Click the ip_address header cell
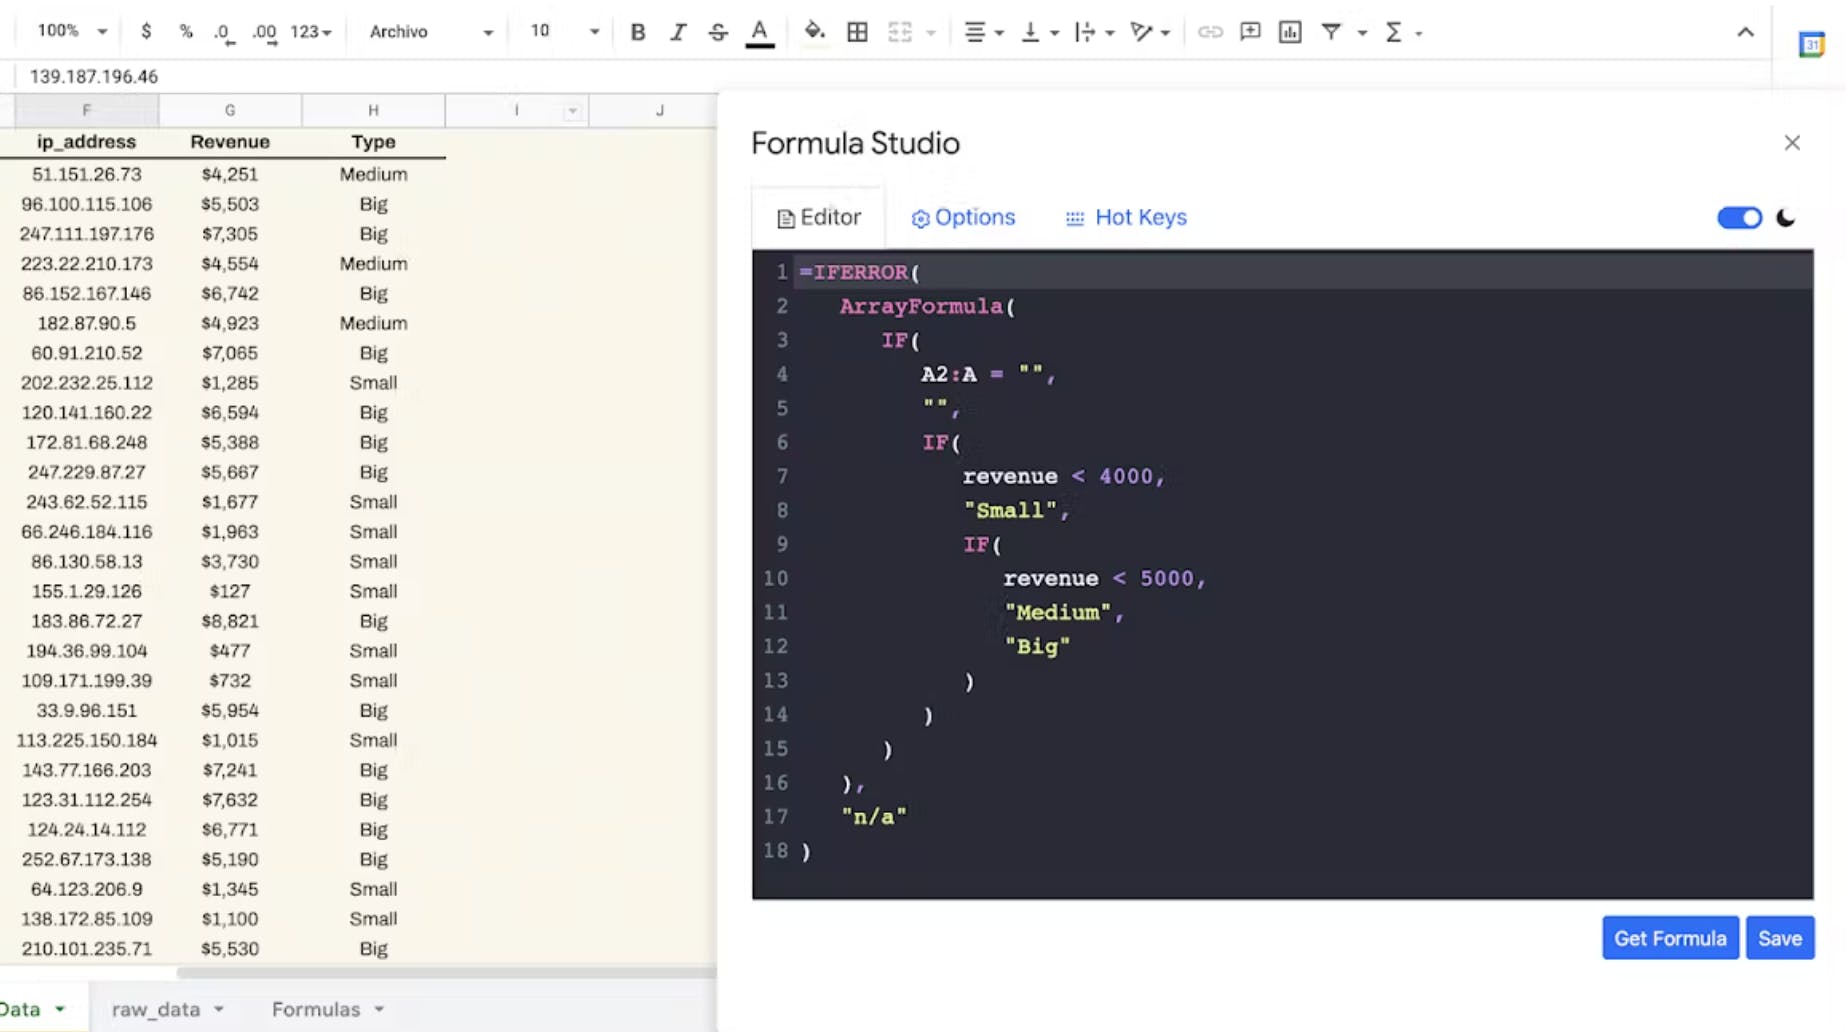 [x=87, y=142]
